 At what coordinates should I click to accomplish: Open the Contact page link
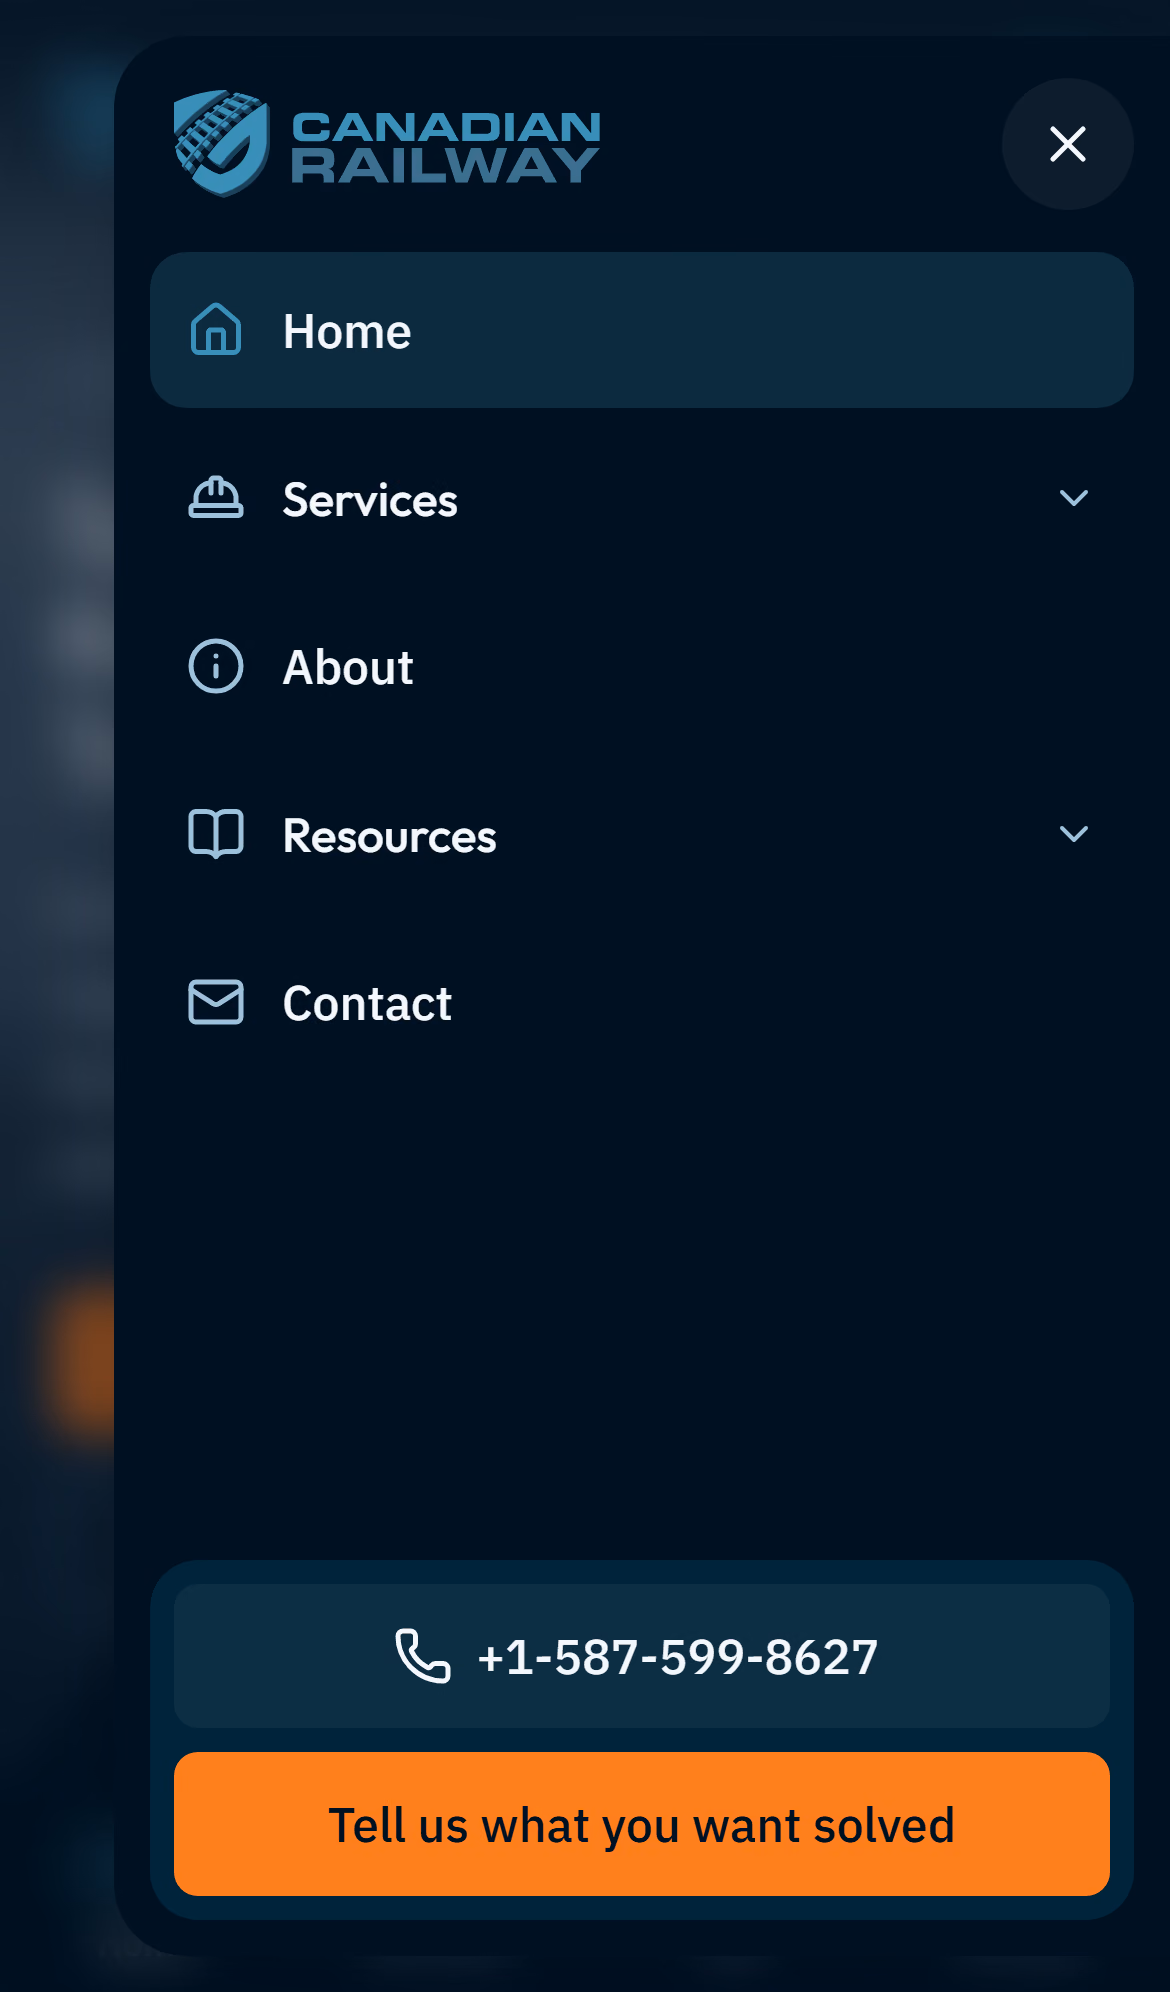click(641, 1002)
